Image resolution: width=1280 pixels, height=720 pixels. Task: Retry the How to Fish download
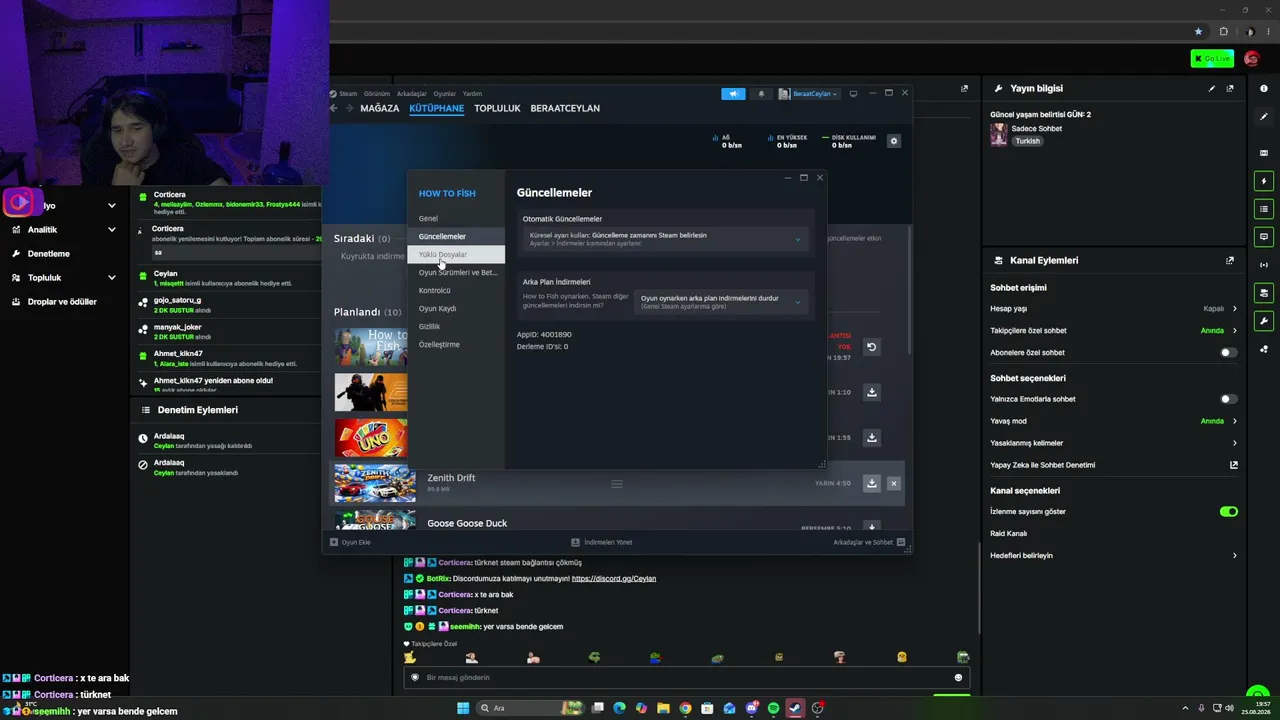point(871,347)
